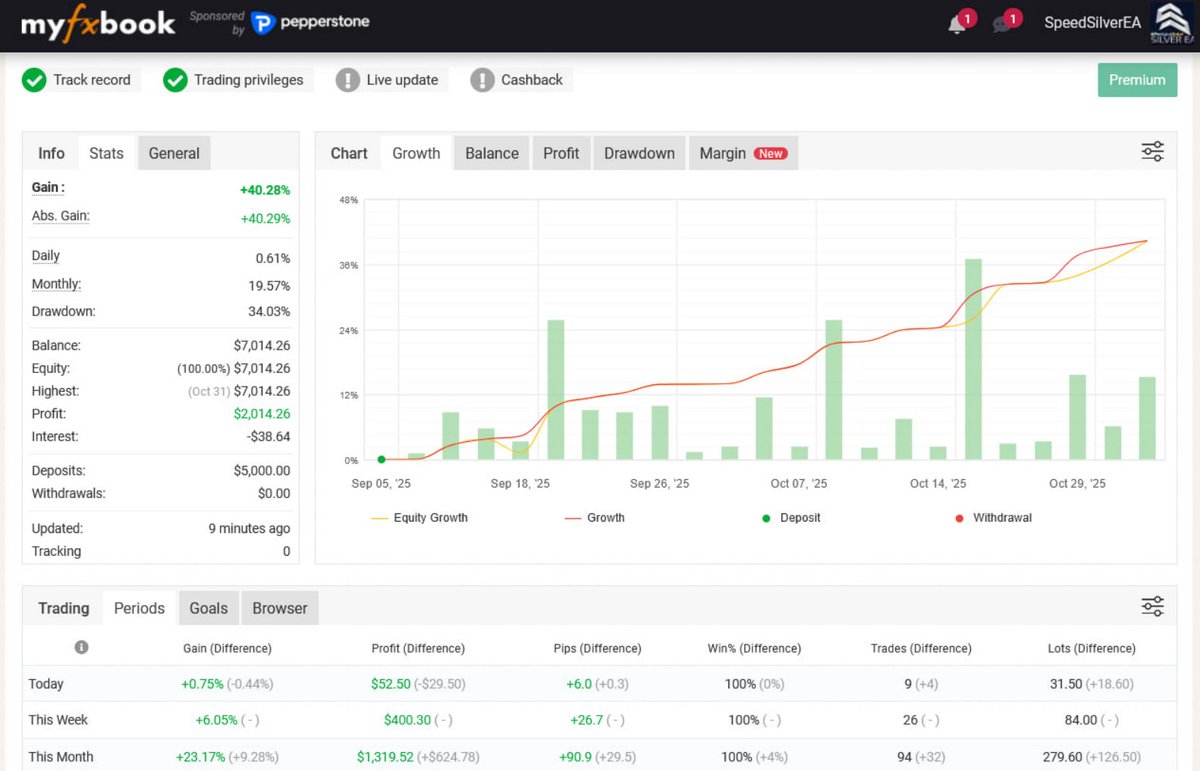Click the red New badge on Margin tab
The image size is (1200, 771).
click(771, 153)
